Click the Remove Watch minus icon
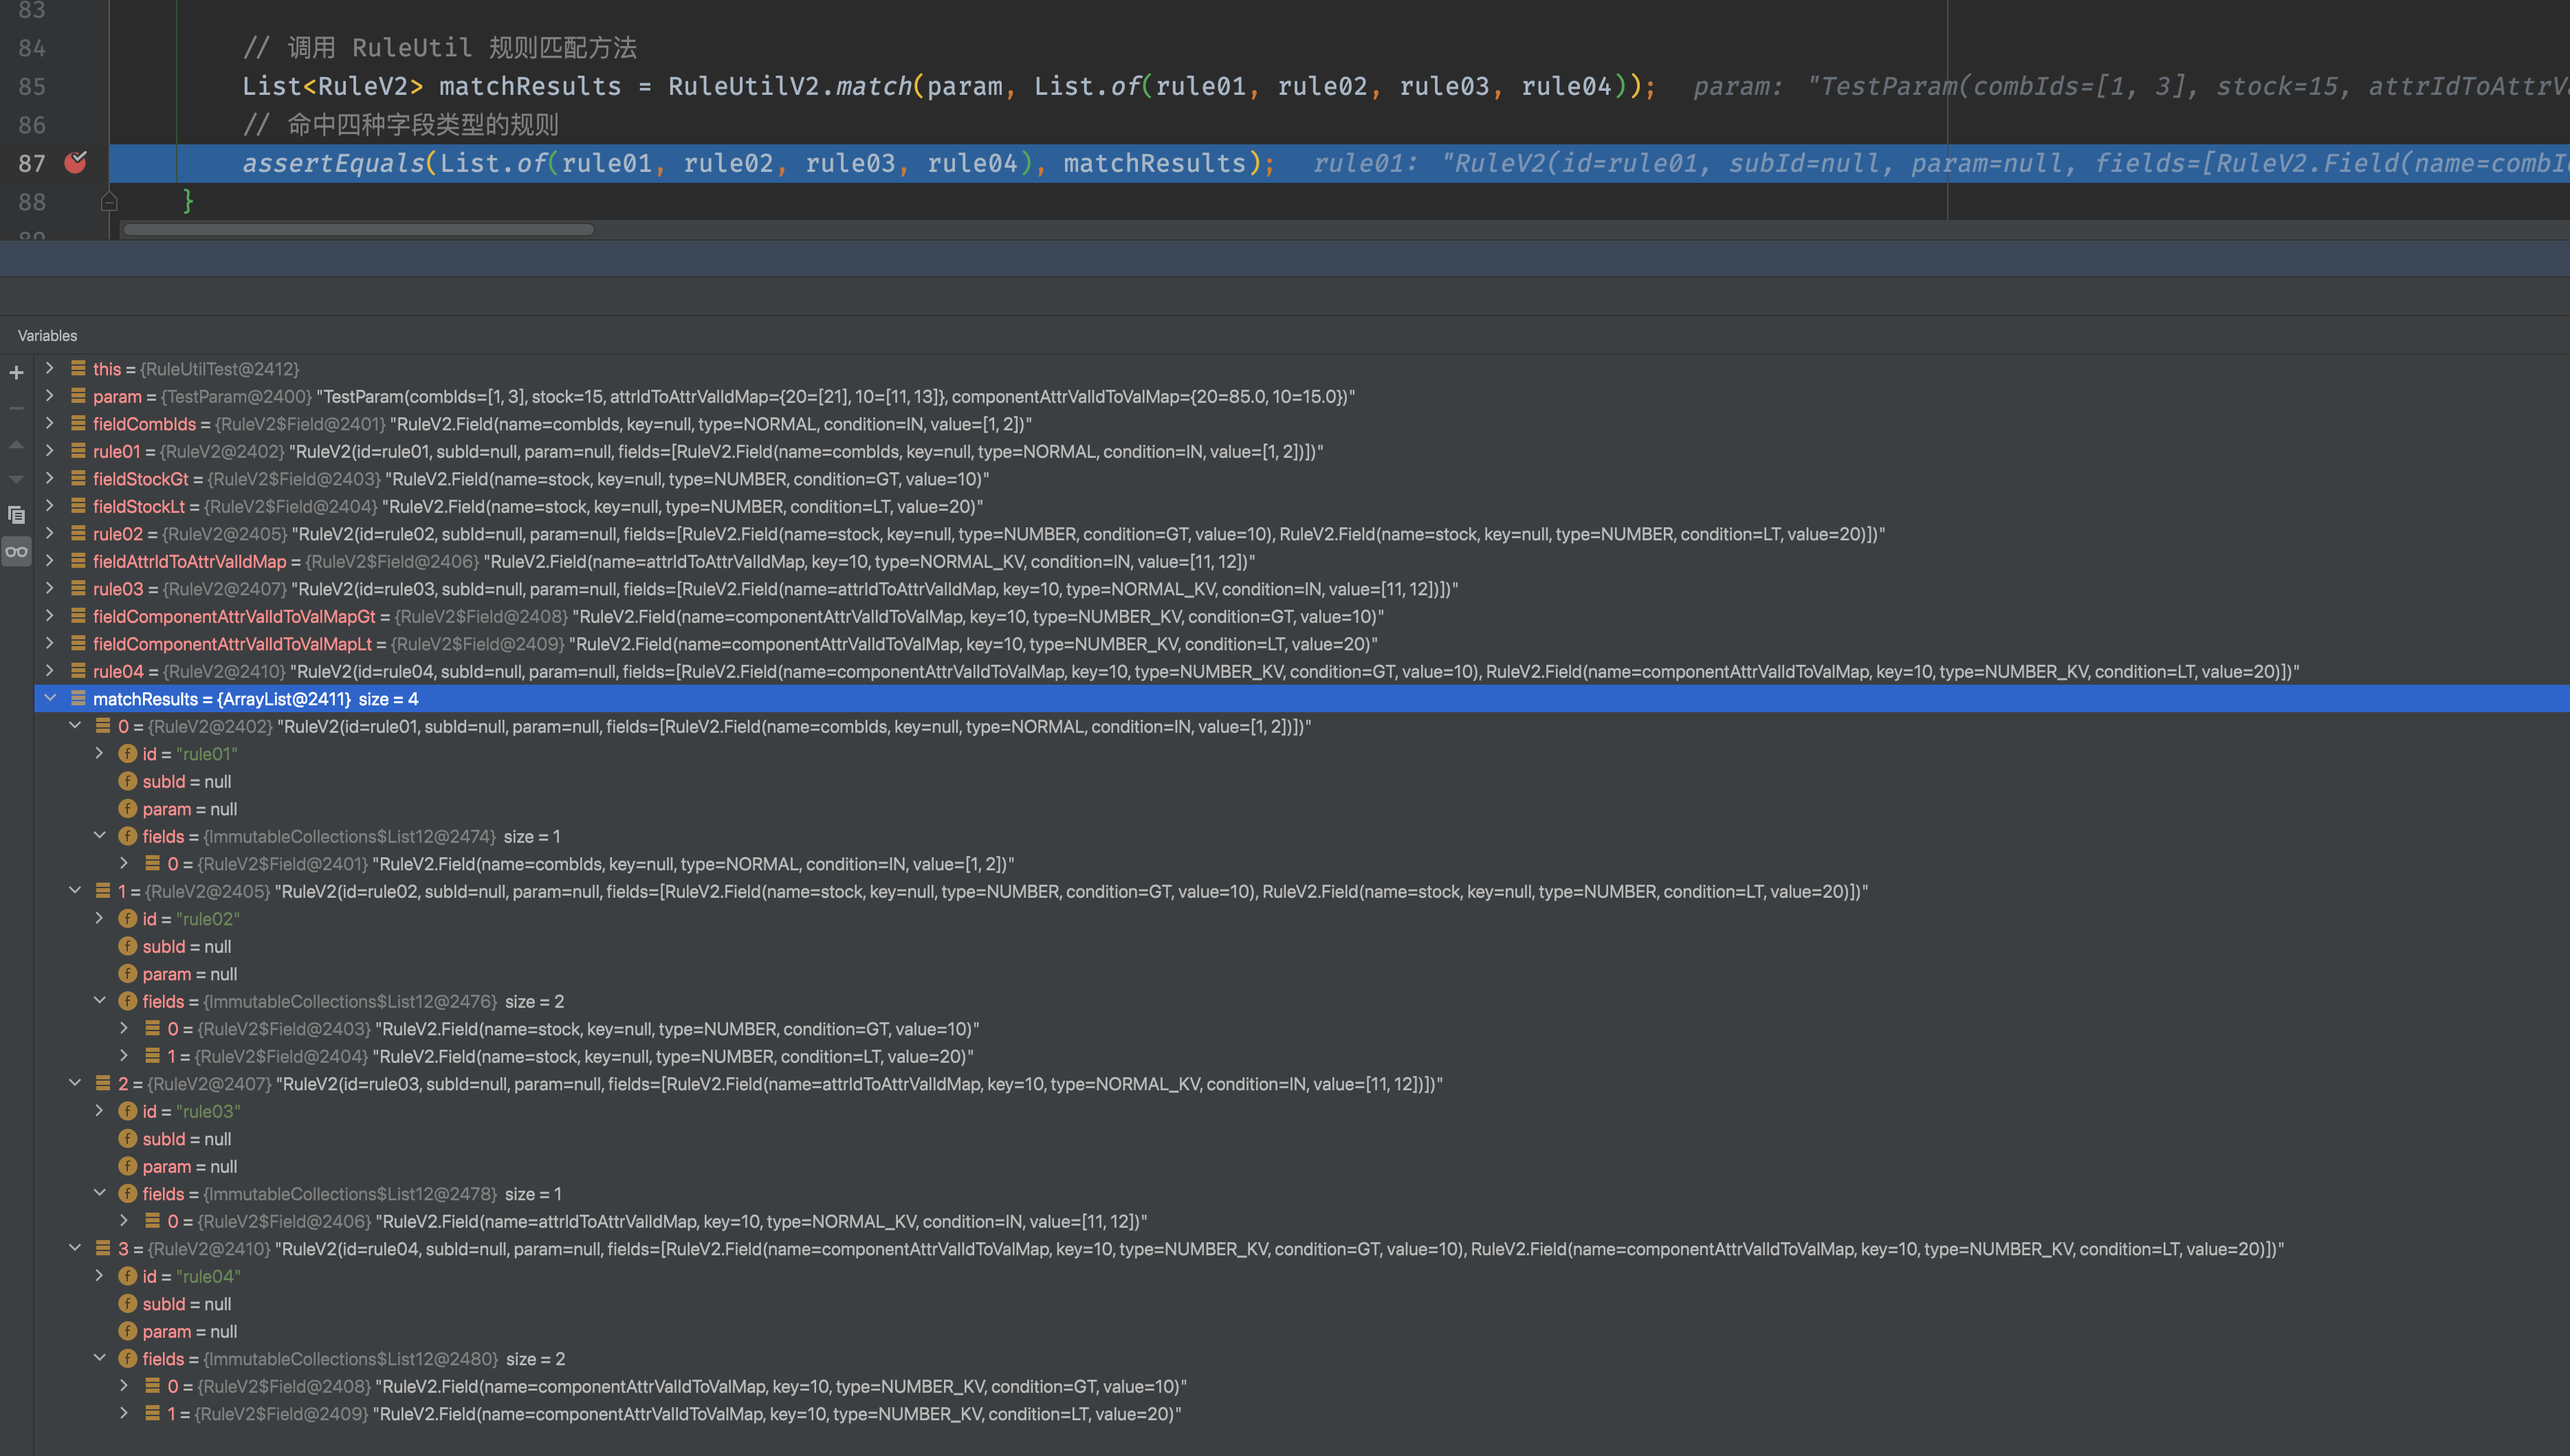The height and width of the screenshot is (1456, 2570). (16, 408)
